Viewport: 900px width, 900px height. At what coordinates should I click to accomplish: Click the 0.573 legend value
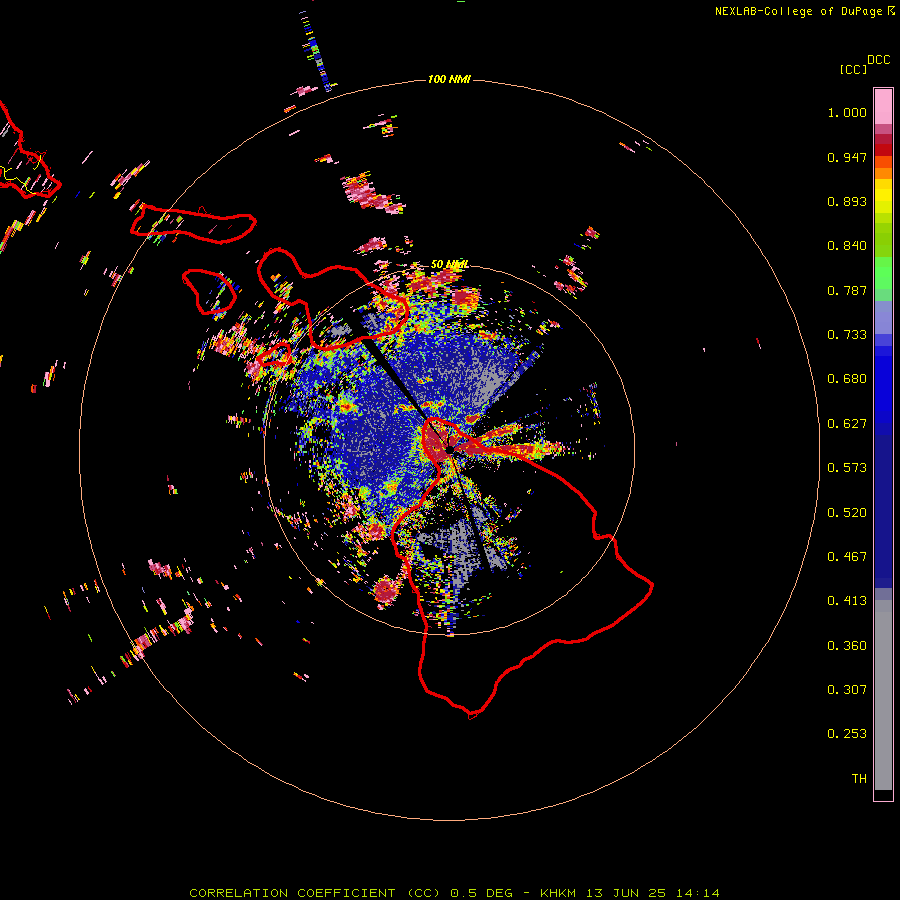point(847,468)
